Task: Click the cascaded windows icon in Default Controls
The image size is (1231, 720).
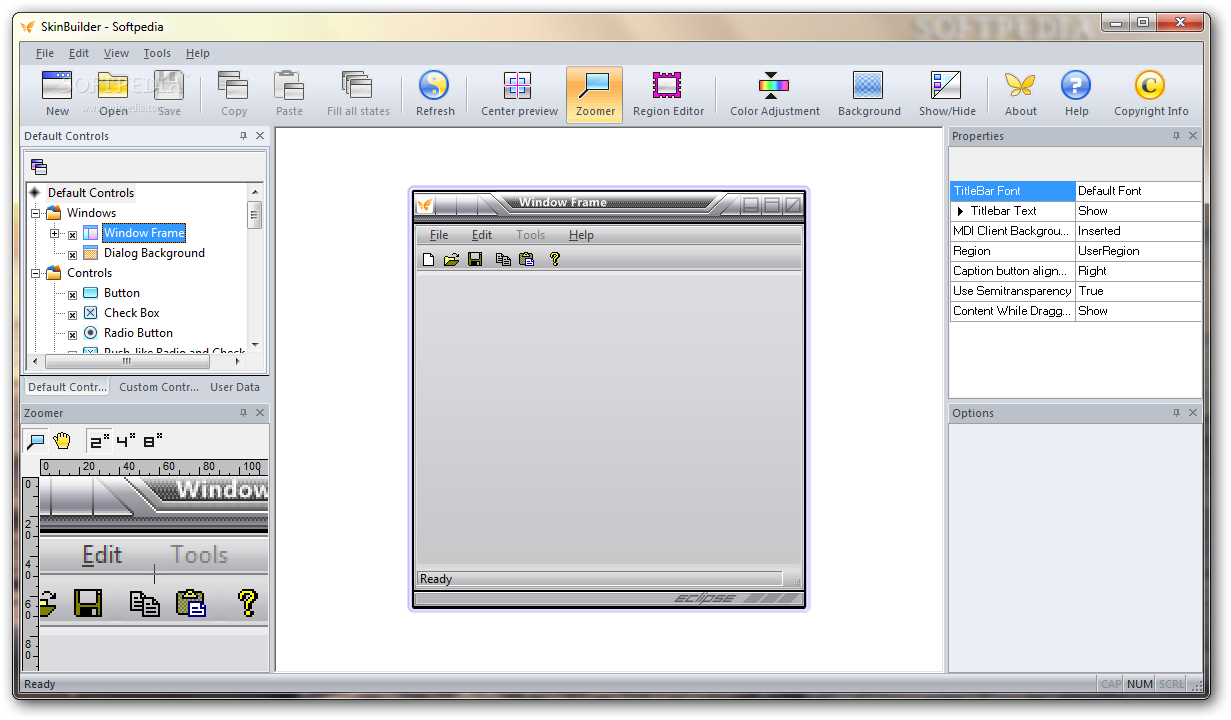Action: tap(39, 167)
